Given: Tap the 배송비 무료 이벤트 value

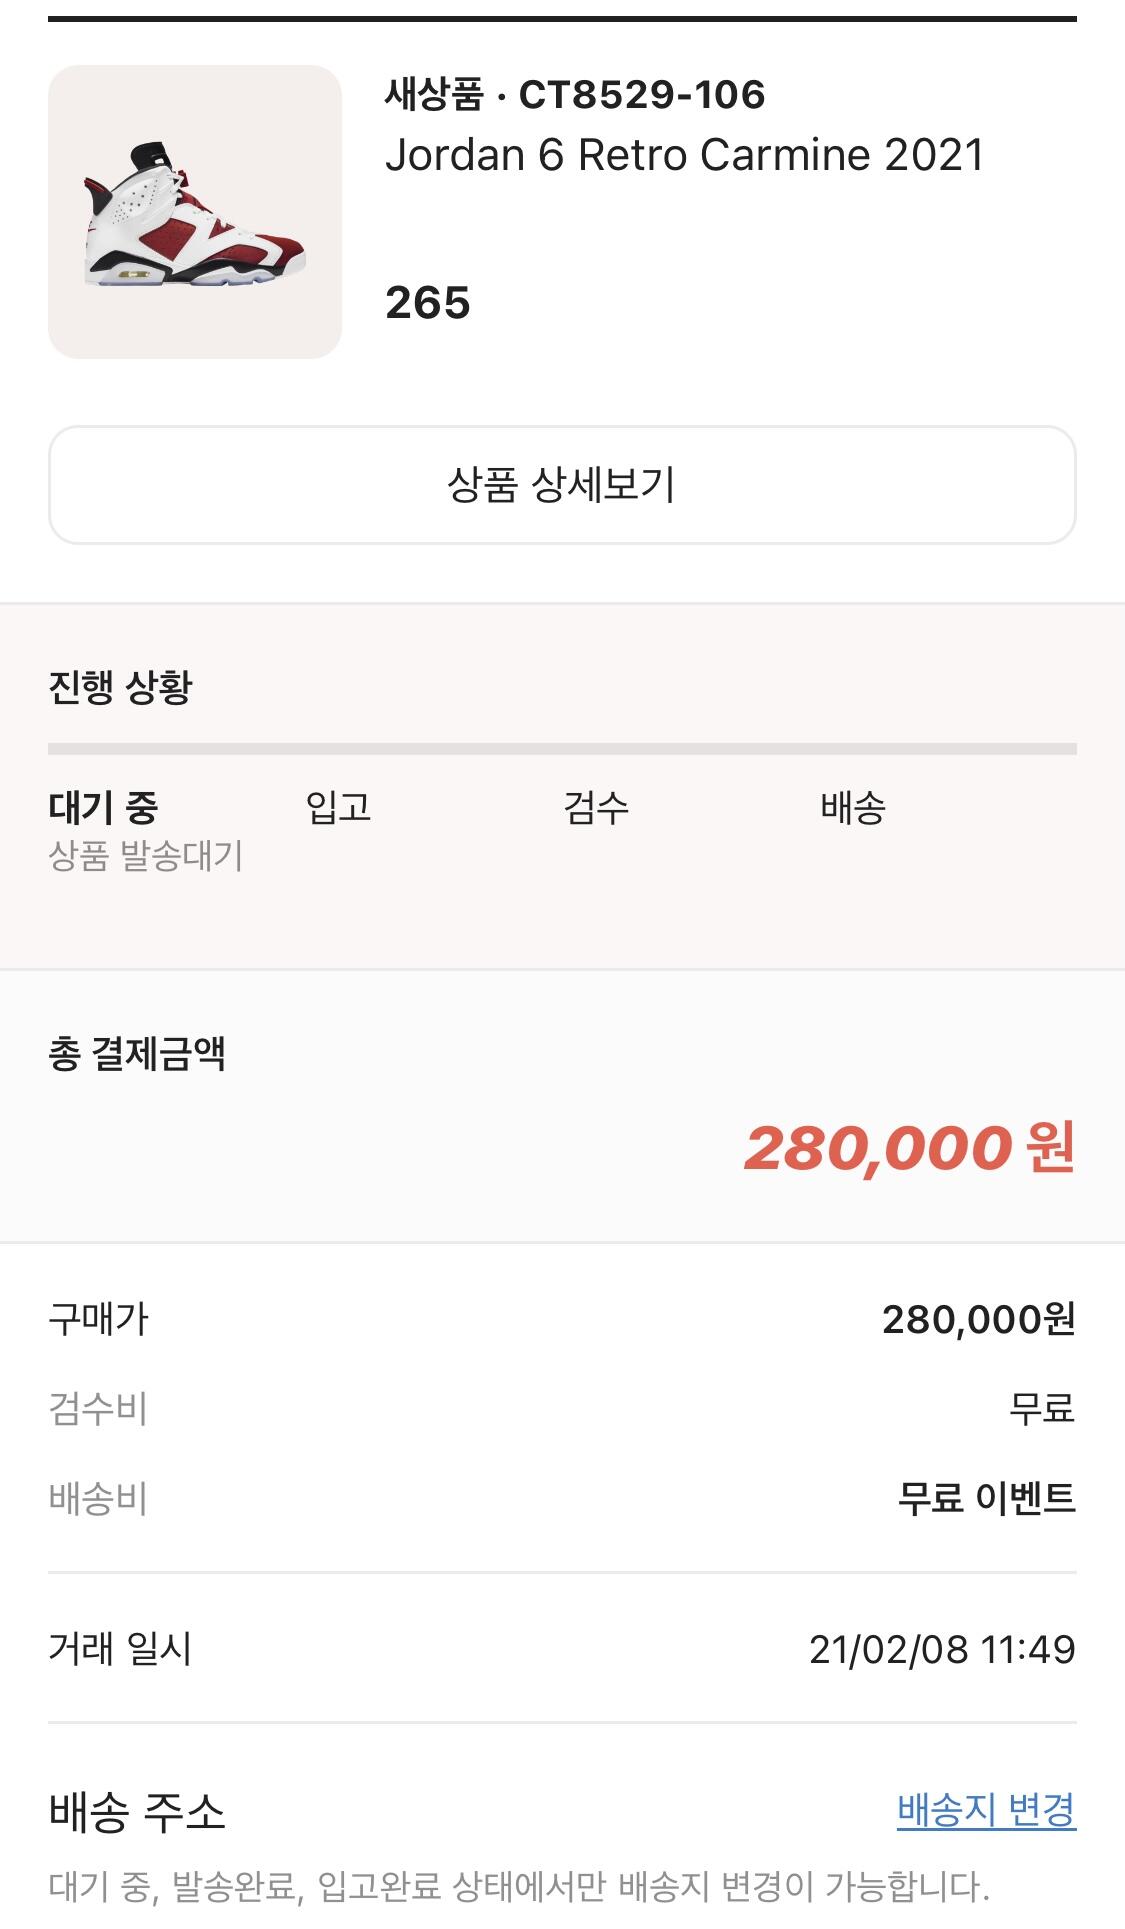Looking at the screenshot, I should click(x=986, y=1498).
